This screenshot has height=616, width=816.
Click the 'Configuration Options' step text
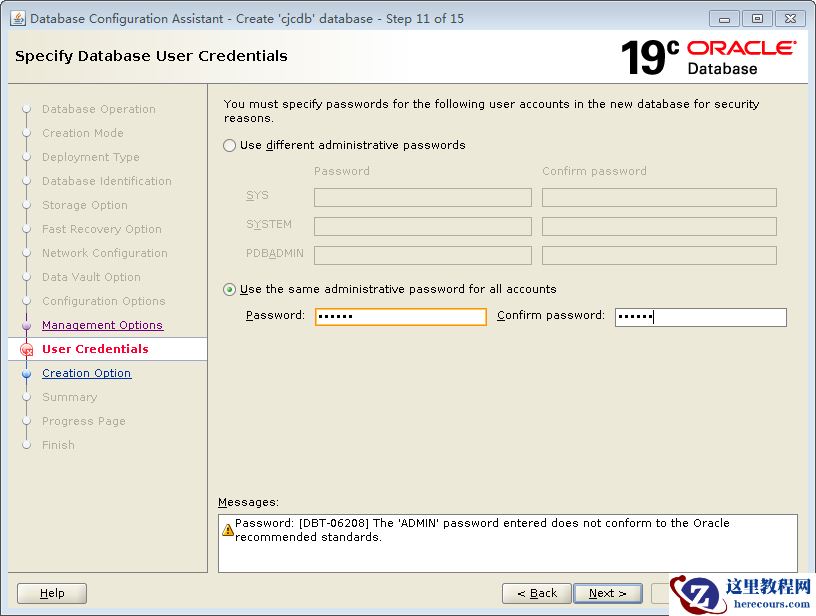104,301
